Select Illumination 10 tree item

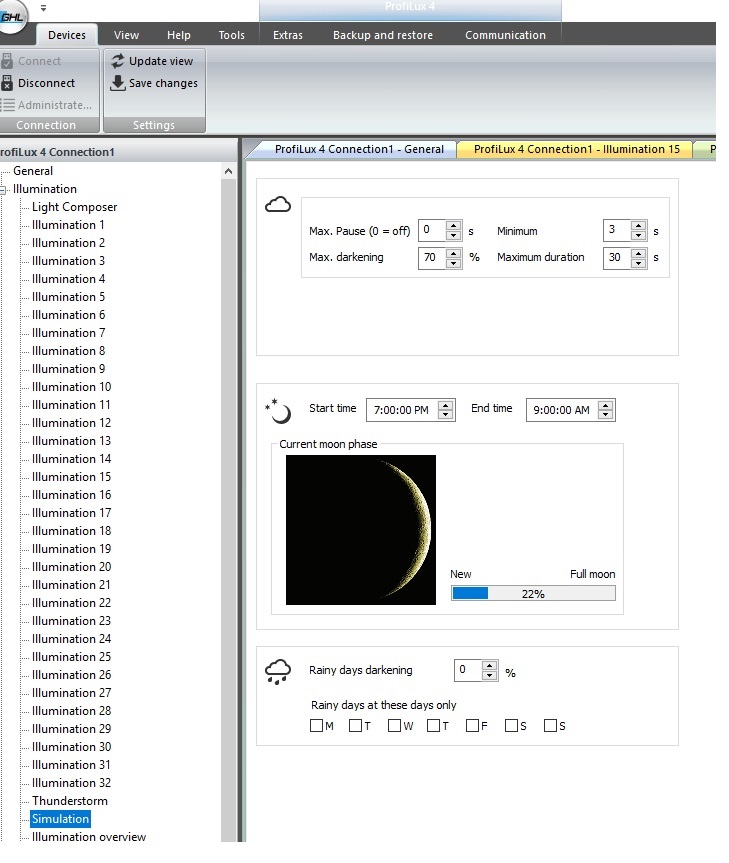[72, 387]
